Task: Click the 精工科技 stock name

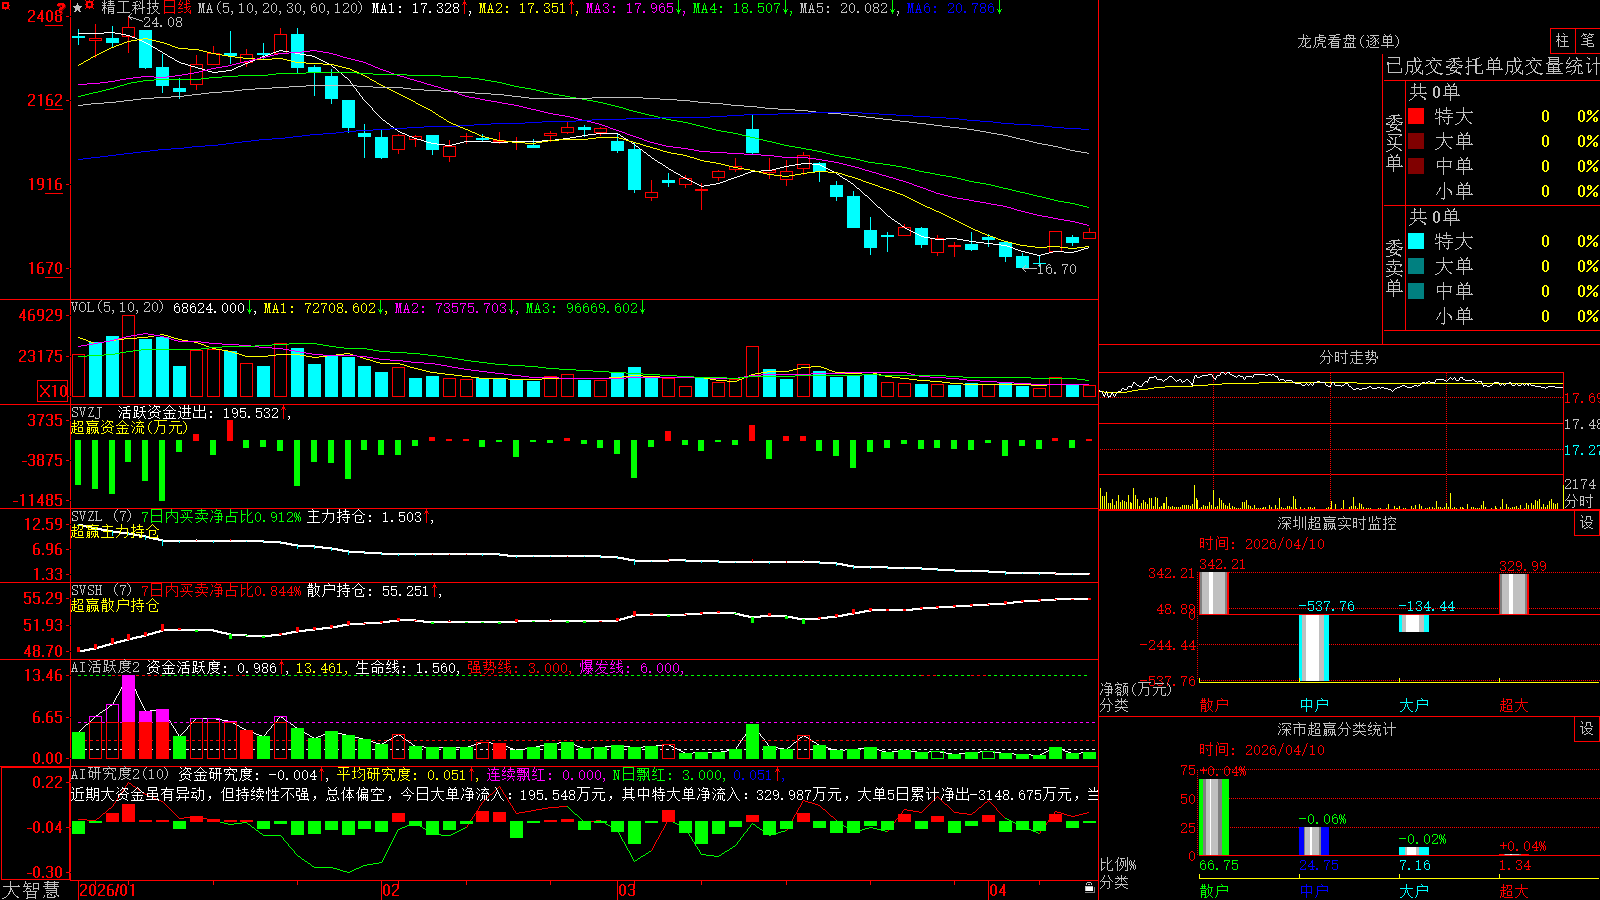Action: pos(130,8)
